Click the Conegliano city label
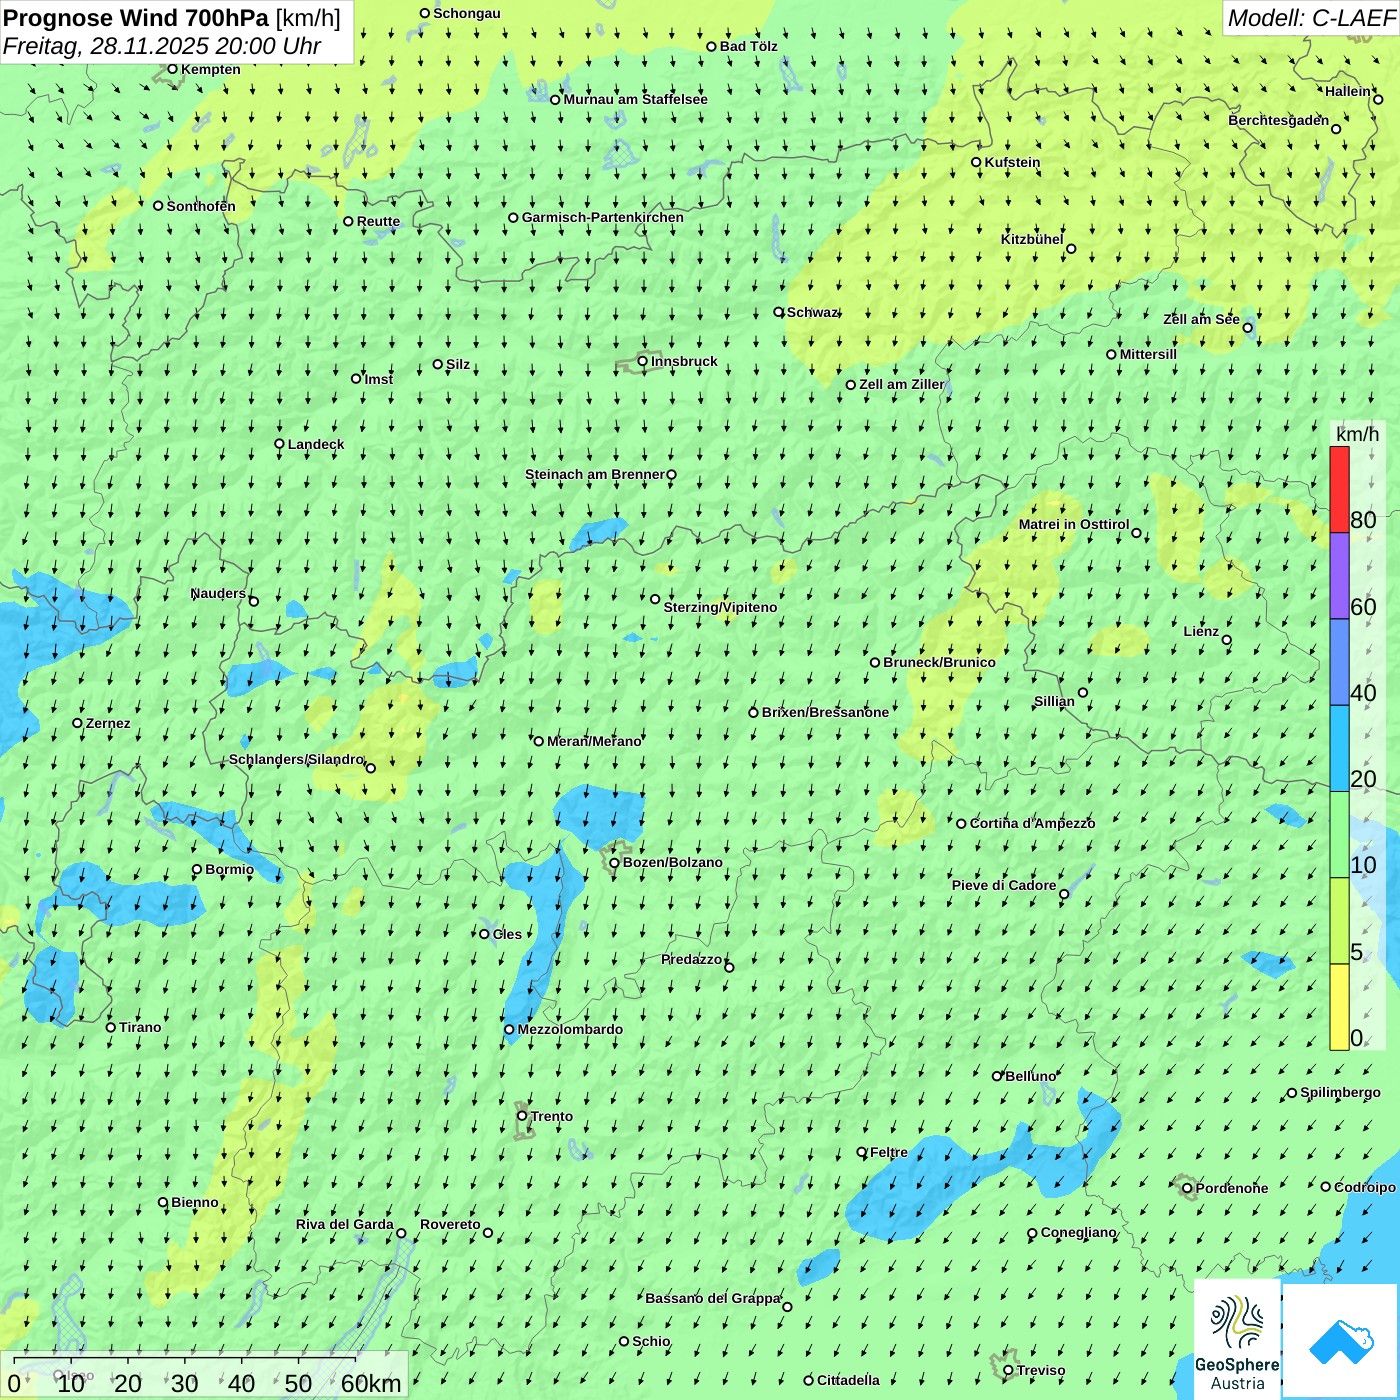 coord(1078,1232)
